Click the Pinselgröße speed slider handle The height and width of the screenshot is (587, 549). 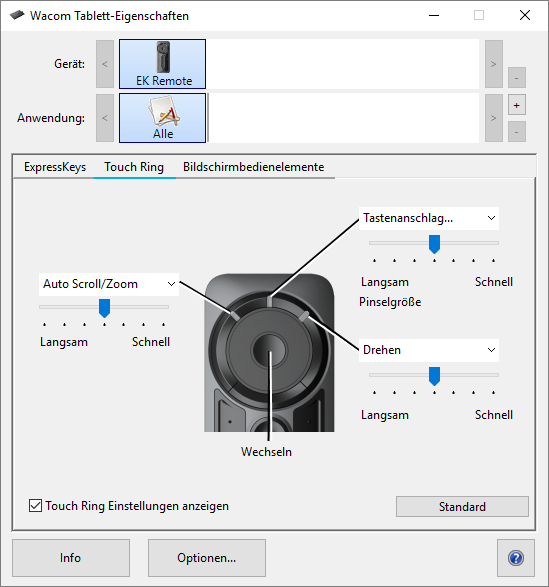pyautogui.click(x=434, y=244)
